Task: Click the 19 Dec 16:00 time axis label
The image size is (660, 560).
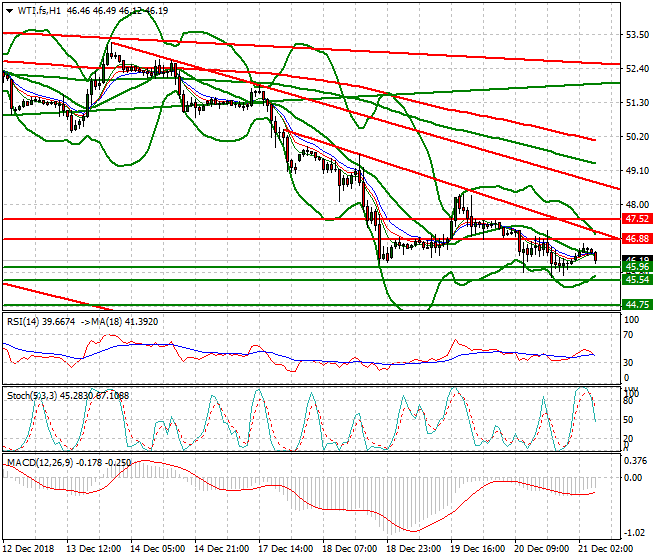Action: point(477,549)
